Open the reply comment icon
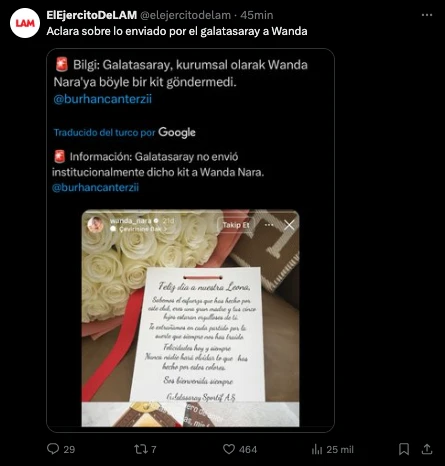 pos(53,449)
